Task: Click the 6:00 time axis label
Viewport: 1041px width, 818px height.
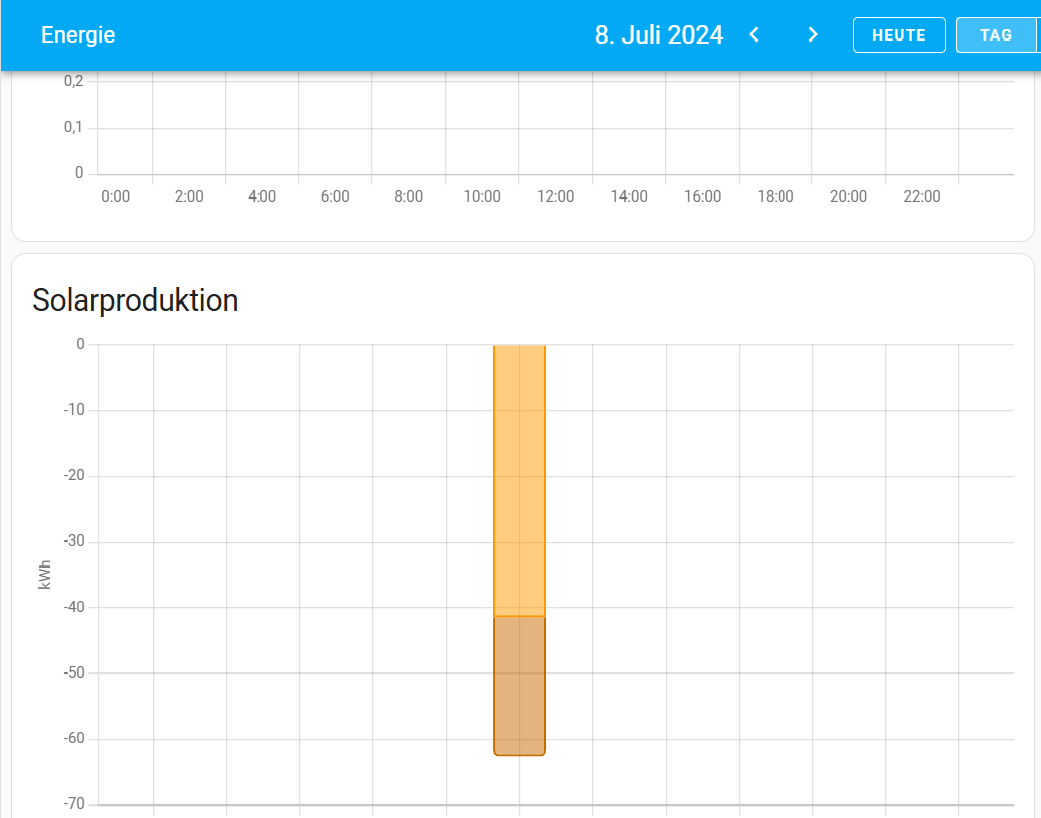Action: 335,197
